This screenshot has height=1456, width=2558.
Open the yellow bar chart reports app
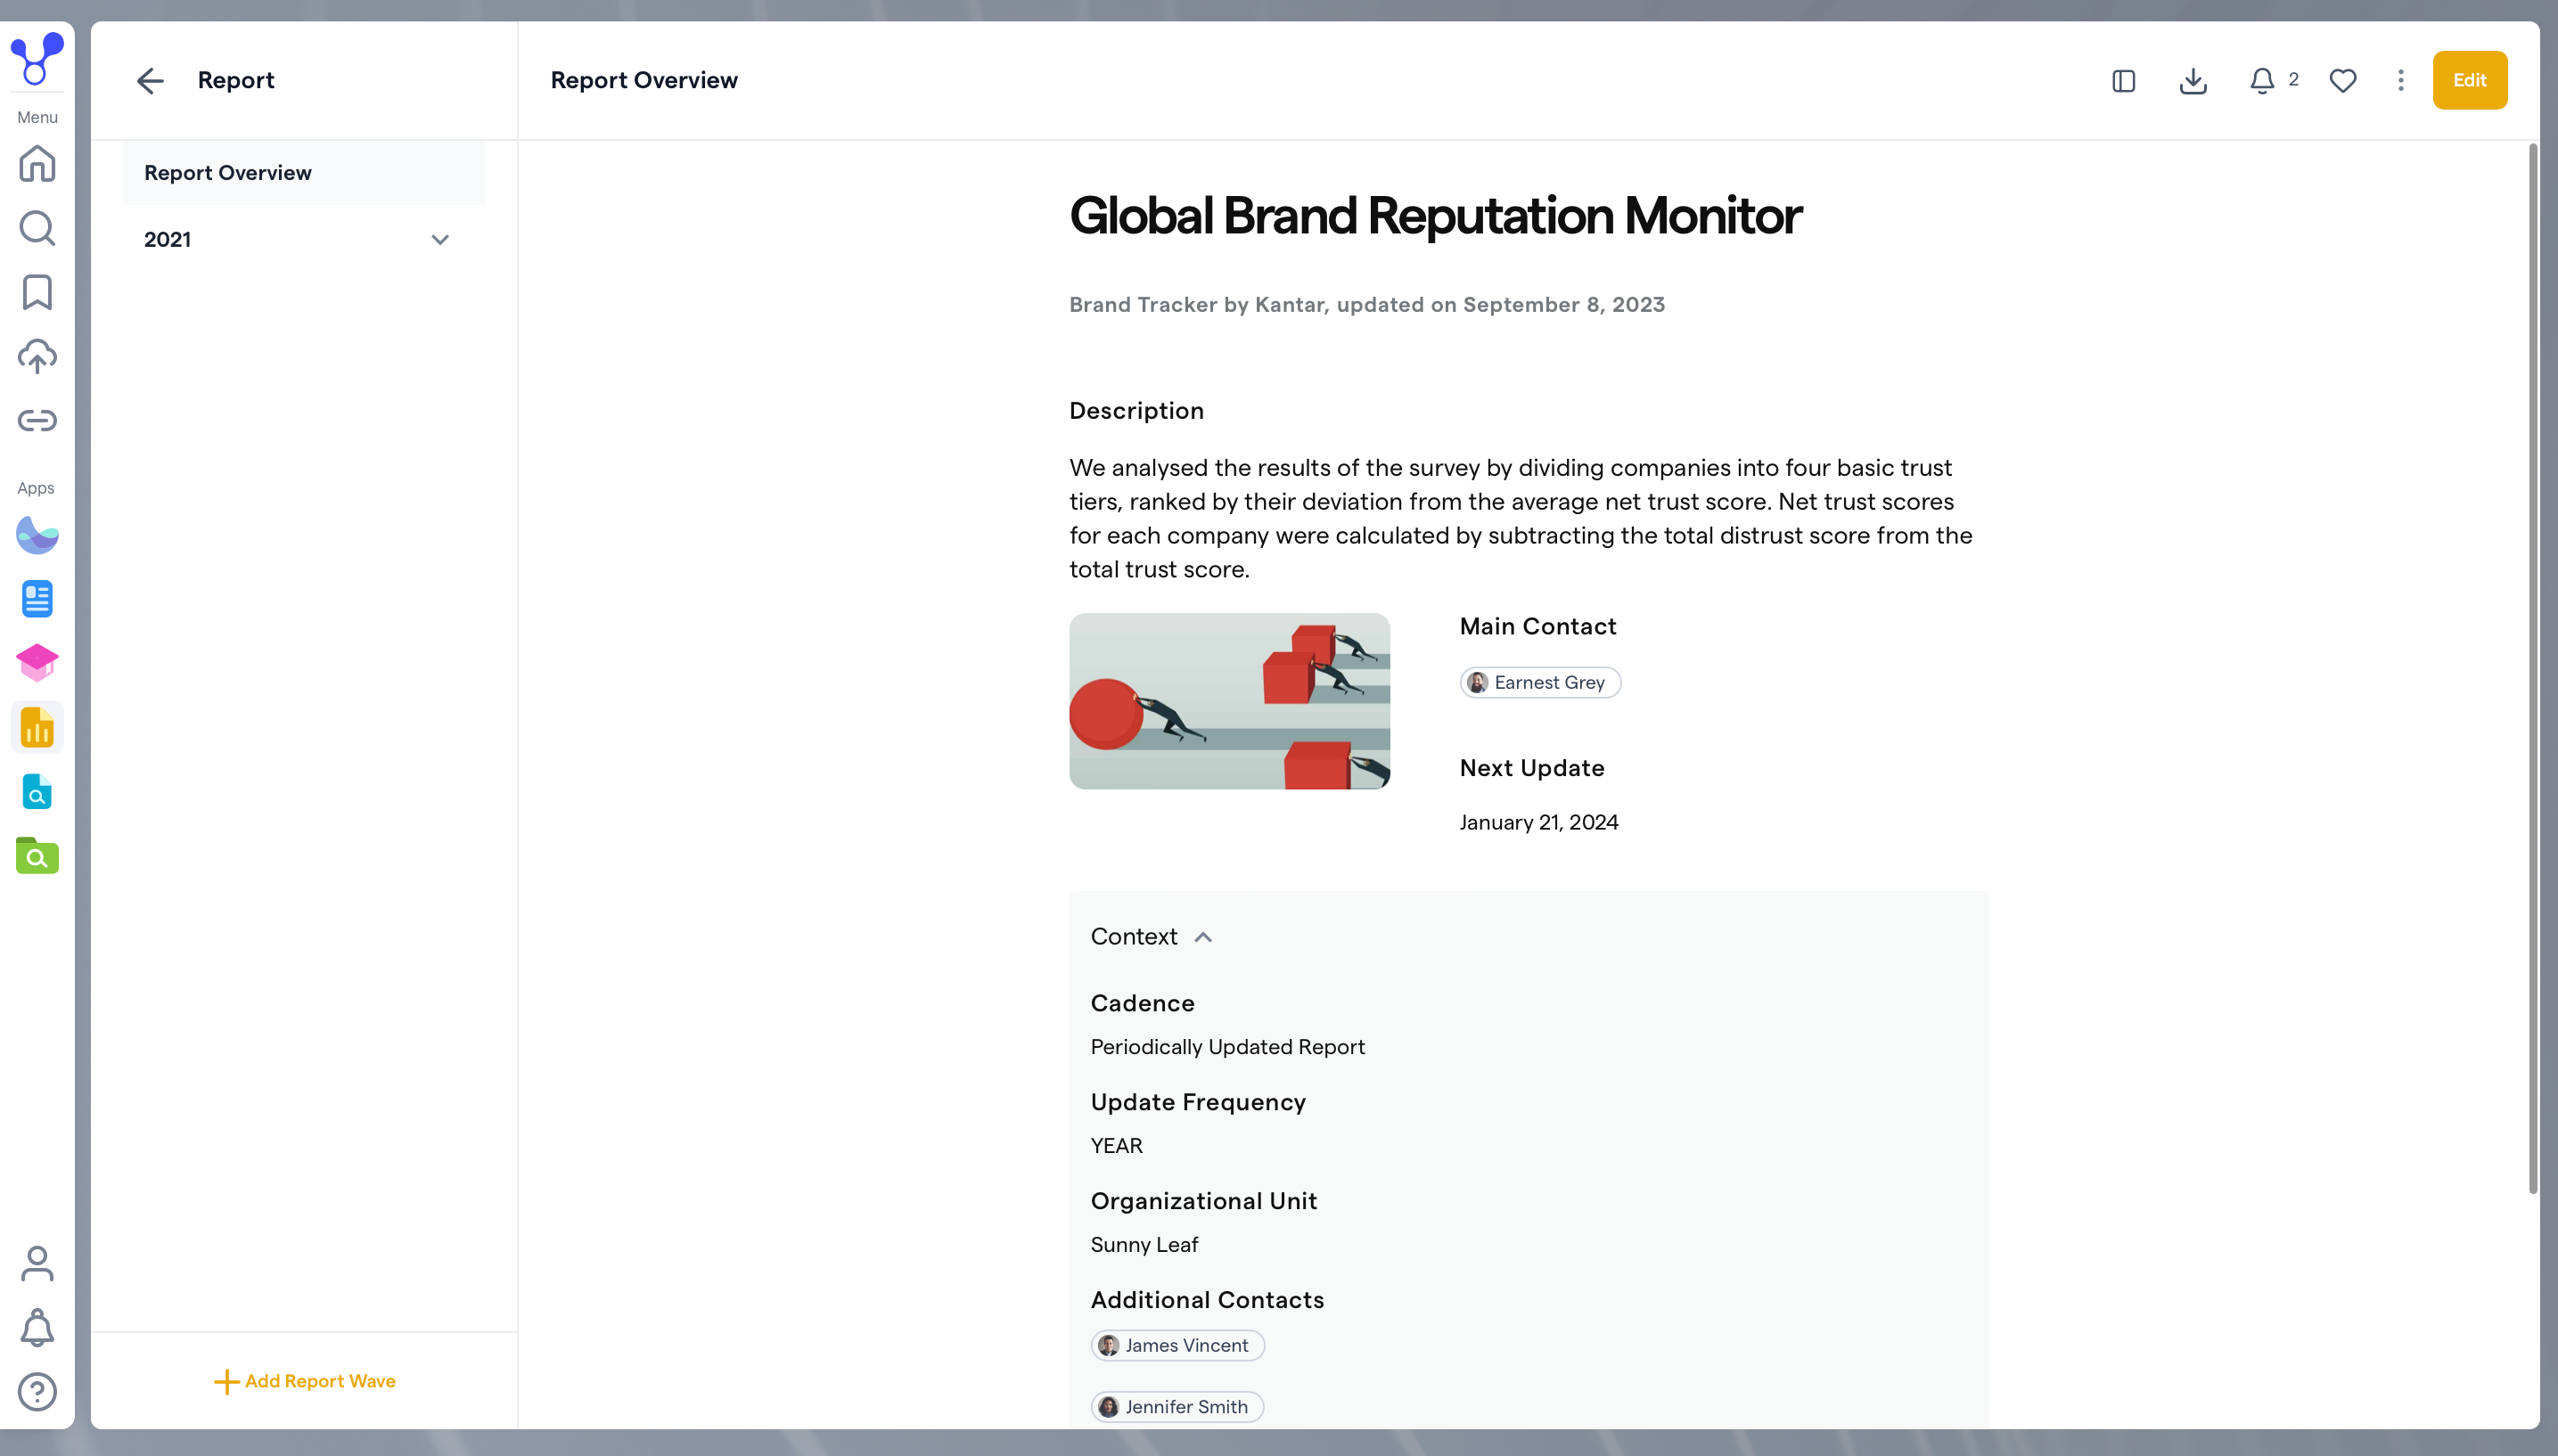point(37,727)
